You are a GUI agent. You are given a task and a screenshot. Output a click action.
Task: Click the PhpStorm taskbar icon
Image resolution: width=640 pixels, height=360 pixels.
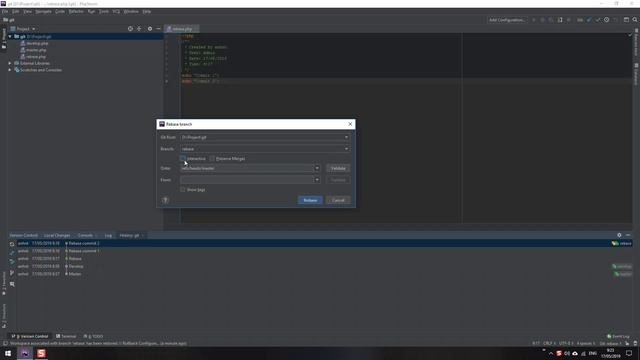pyautogui.click(x=25, y=353)
